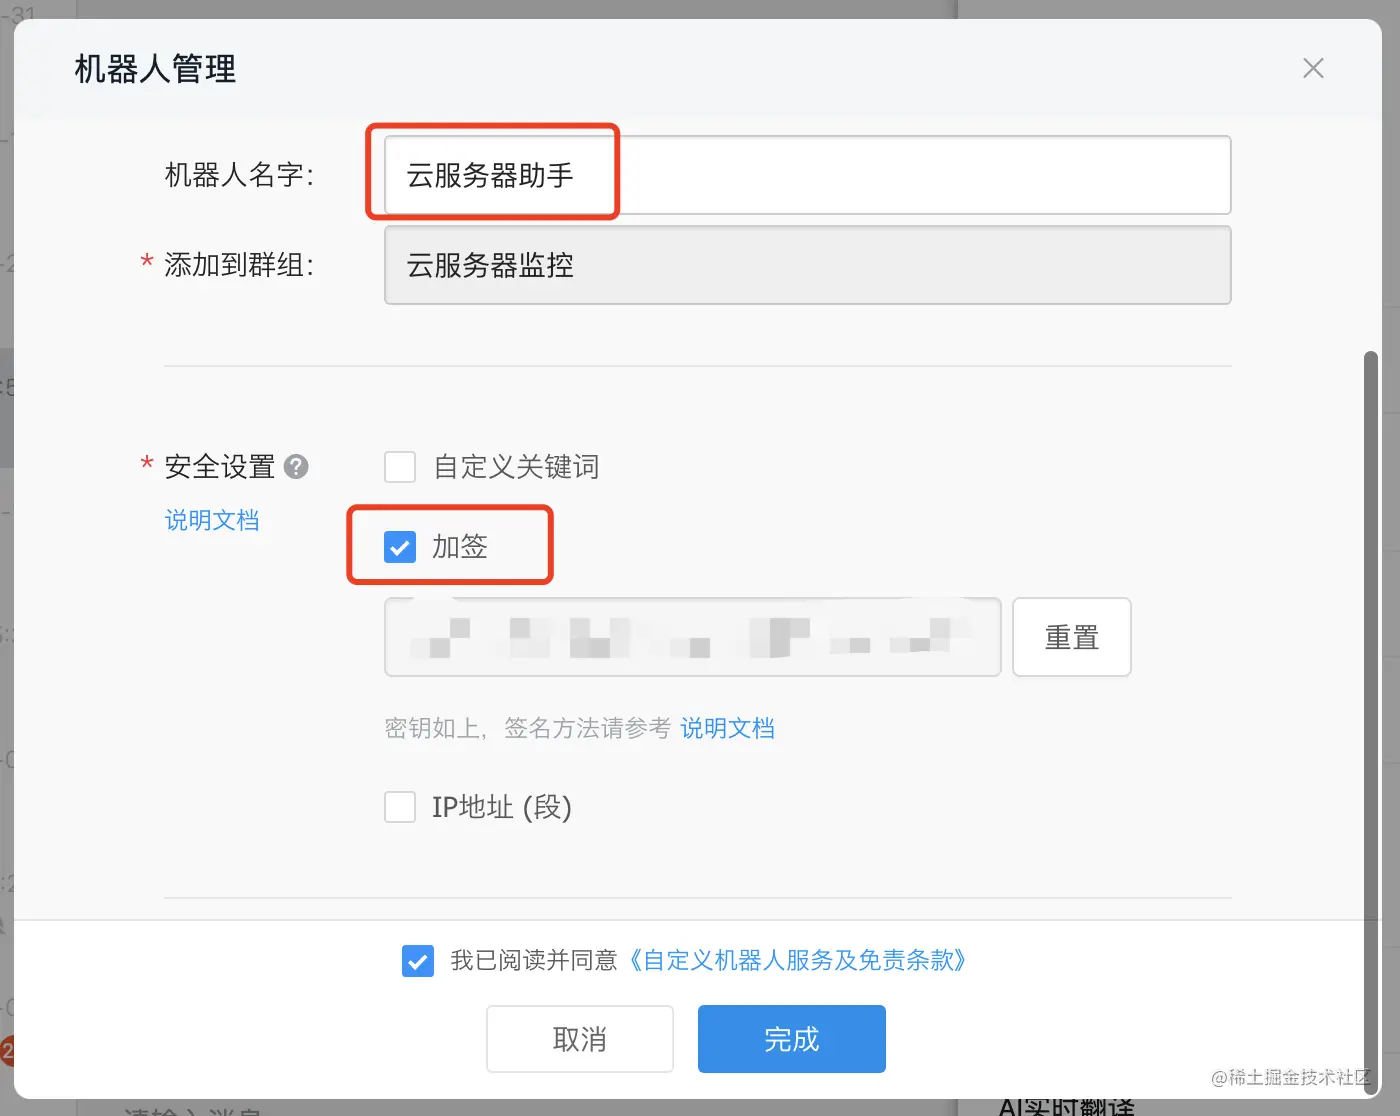Click the 添加到群组 field showing 云服务器监控
This screenshot has width=1400, height=1116.
tap(807, 265)
